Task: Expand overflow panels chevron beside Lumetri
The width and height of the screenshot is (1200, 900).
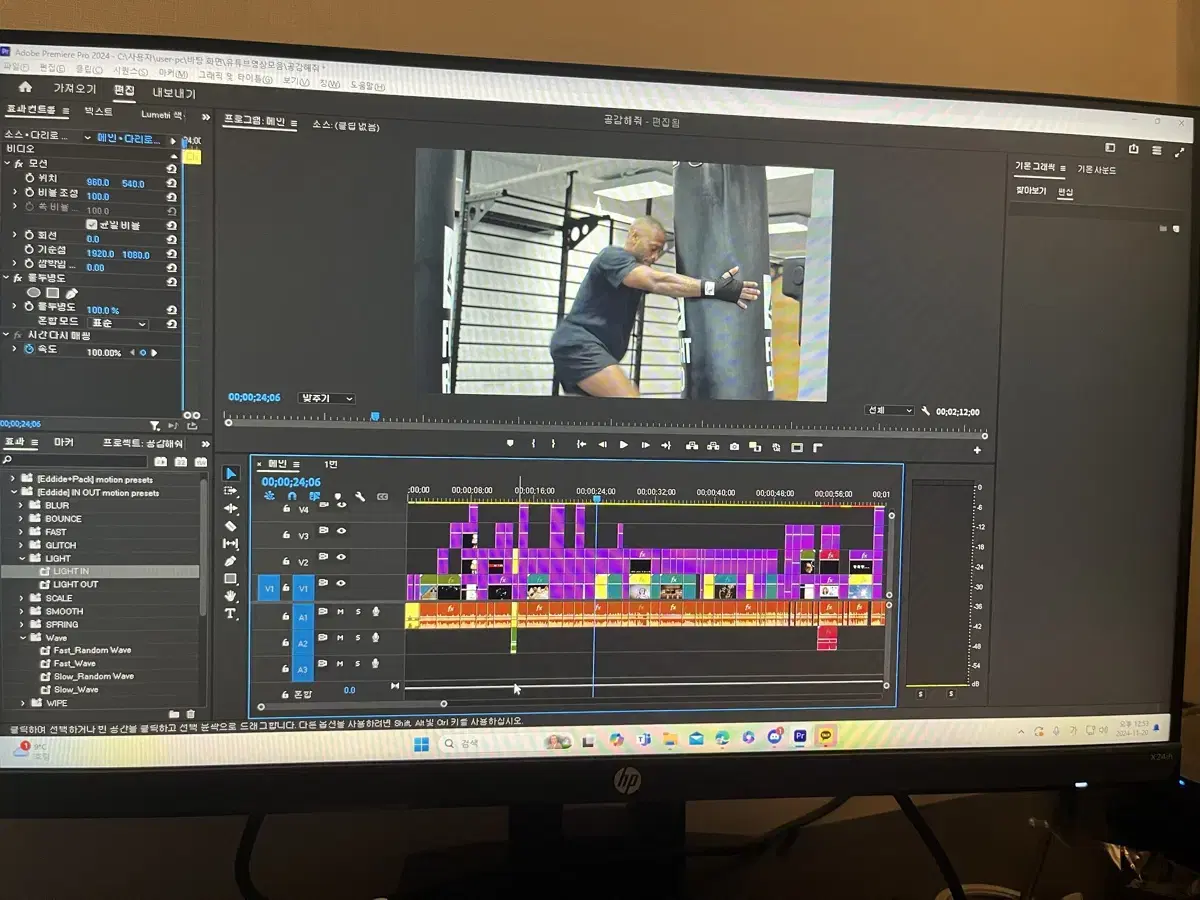Action: 206,116
